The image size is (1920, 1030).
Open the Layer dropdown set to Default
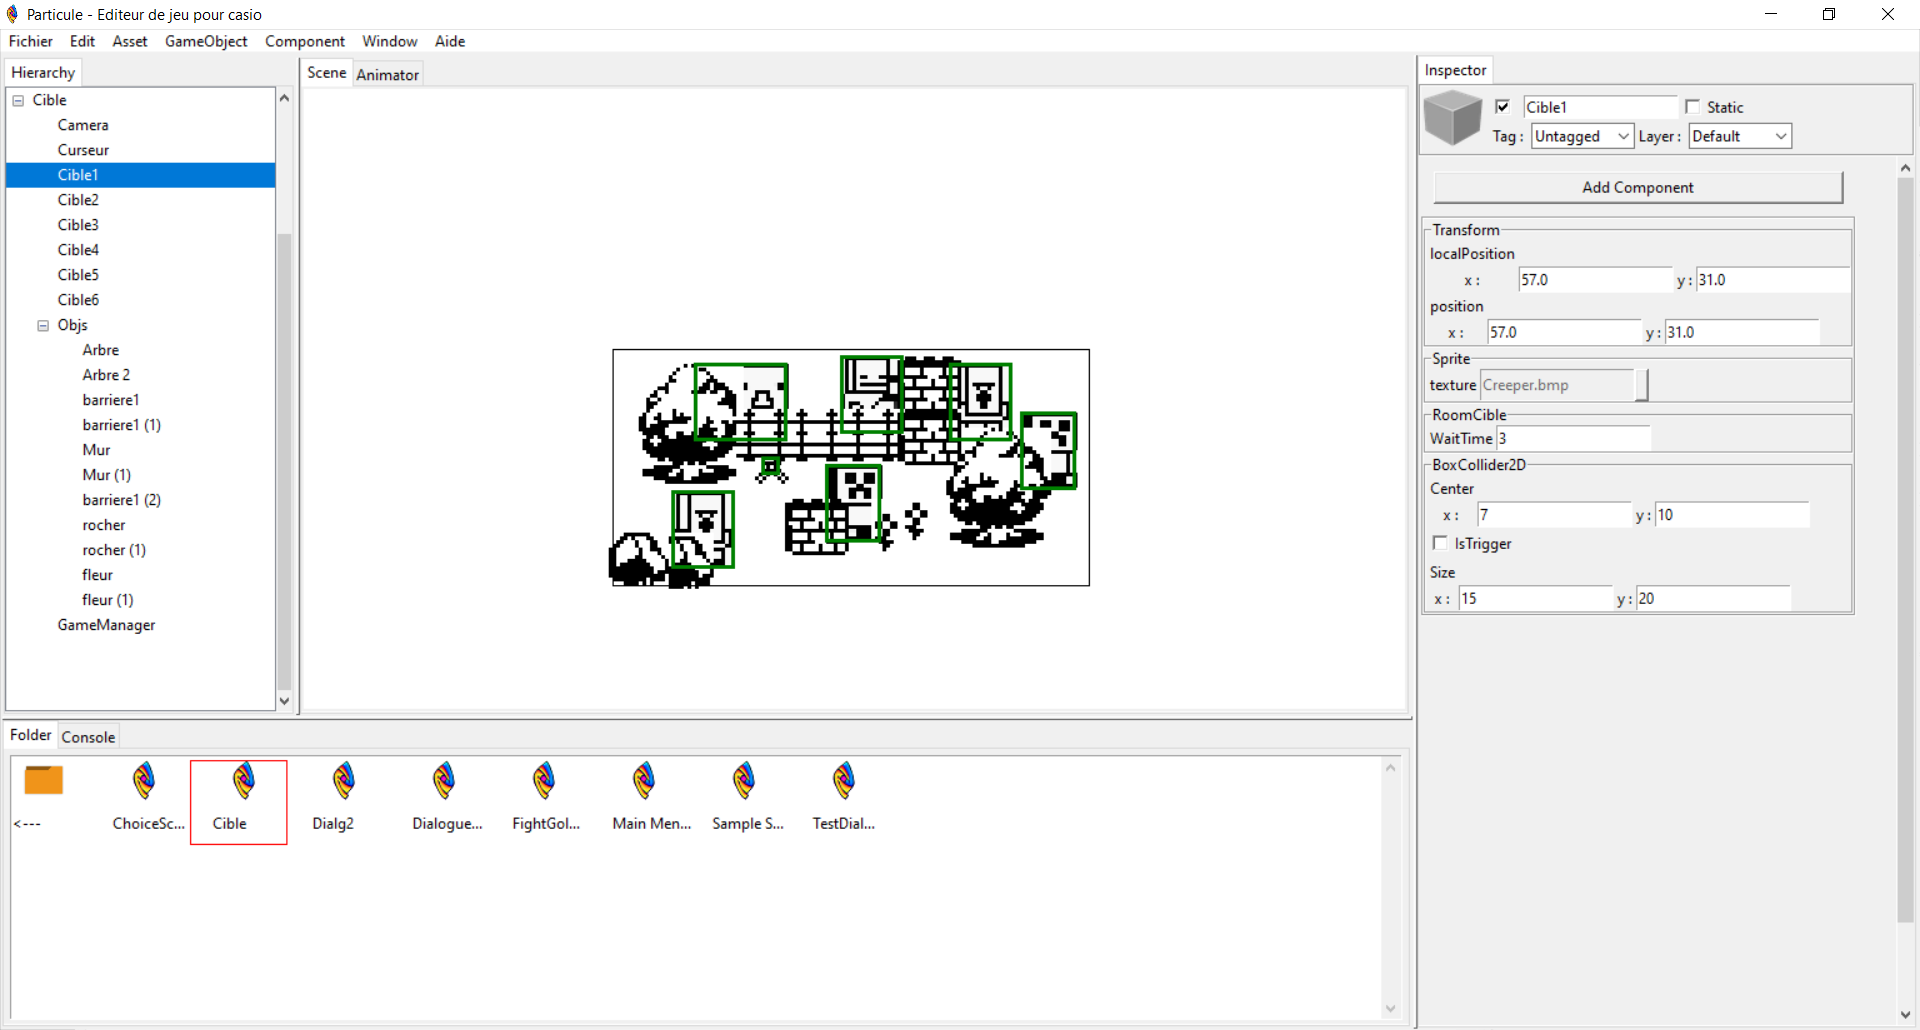coord(1740,136)
